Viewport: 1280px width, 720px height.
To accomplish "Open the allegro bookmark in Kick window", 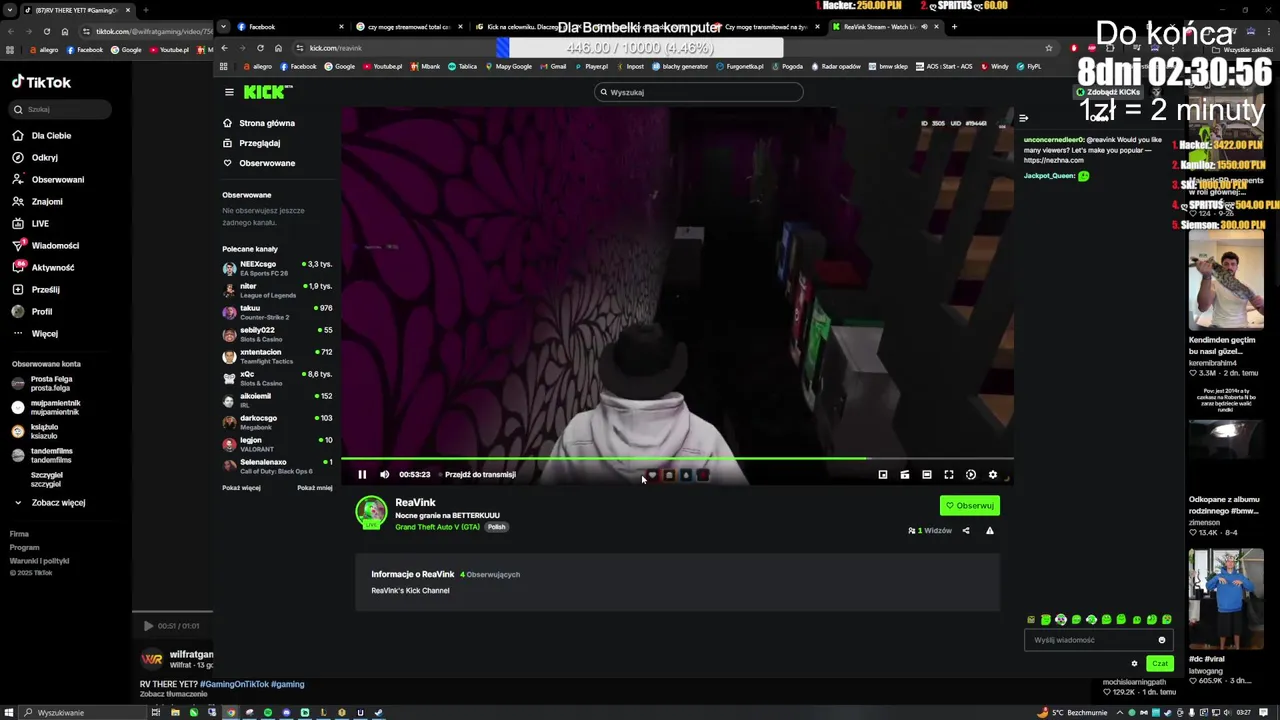I will pos(257,67).
